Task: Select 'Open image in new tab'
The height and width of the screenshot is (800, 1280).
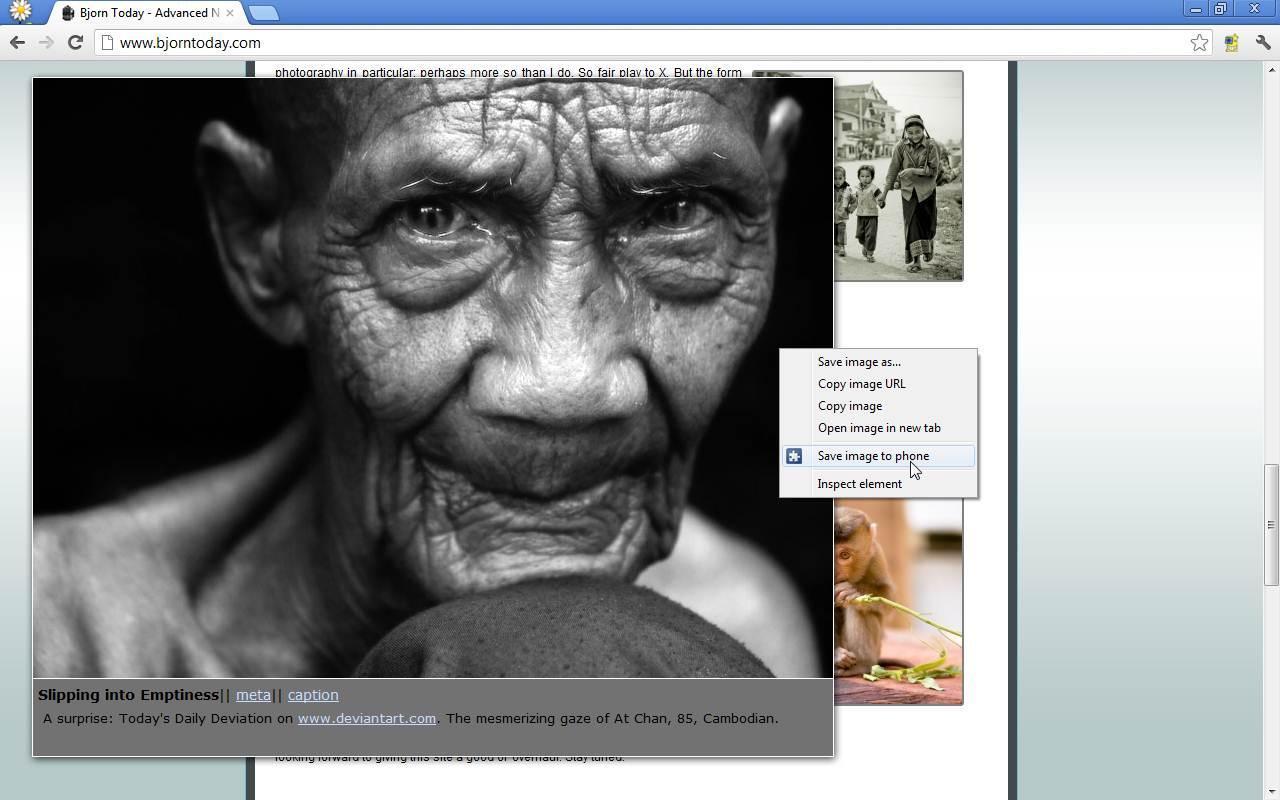Action: tap(878, 428)
